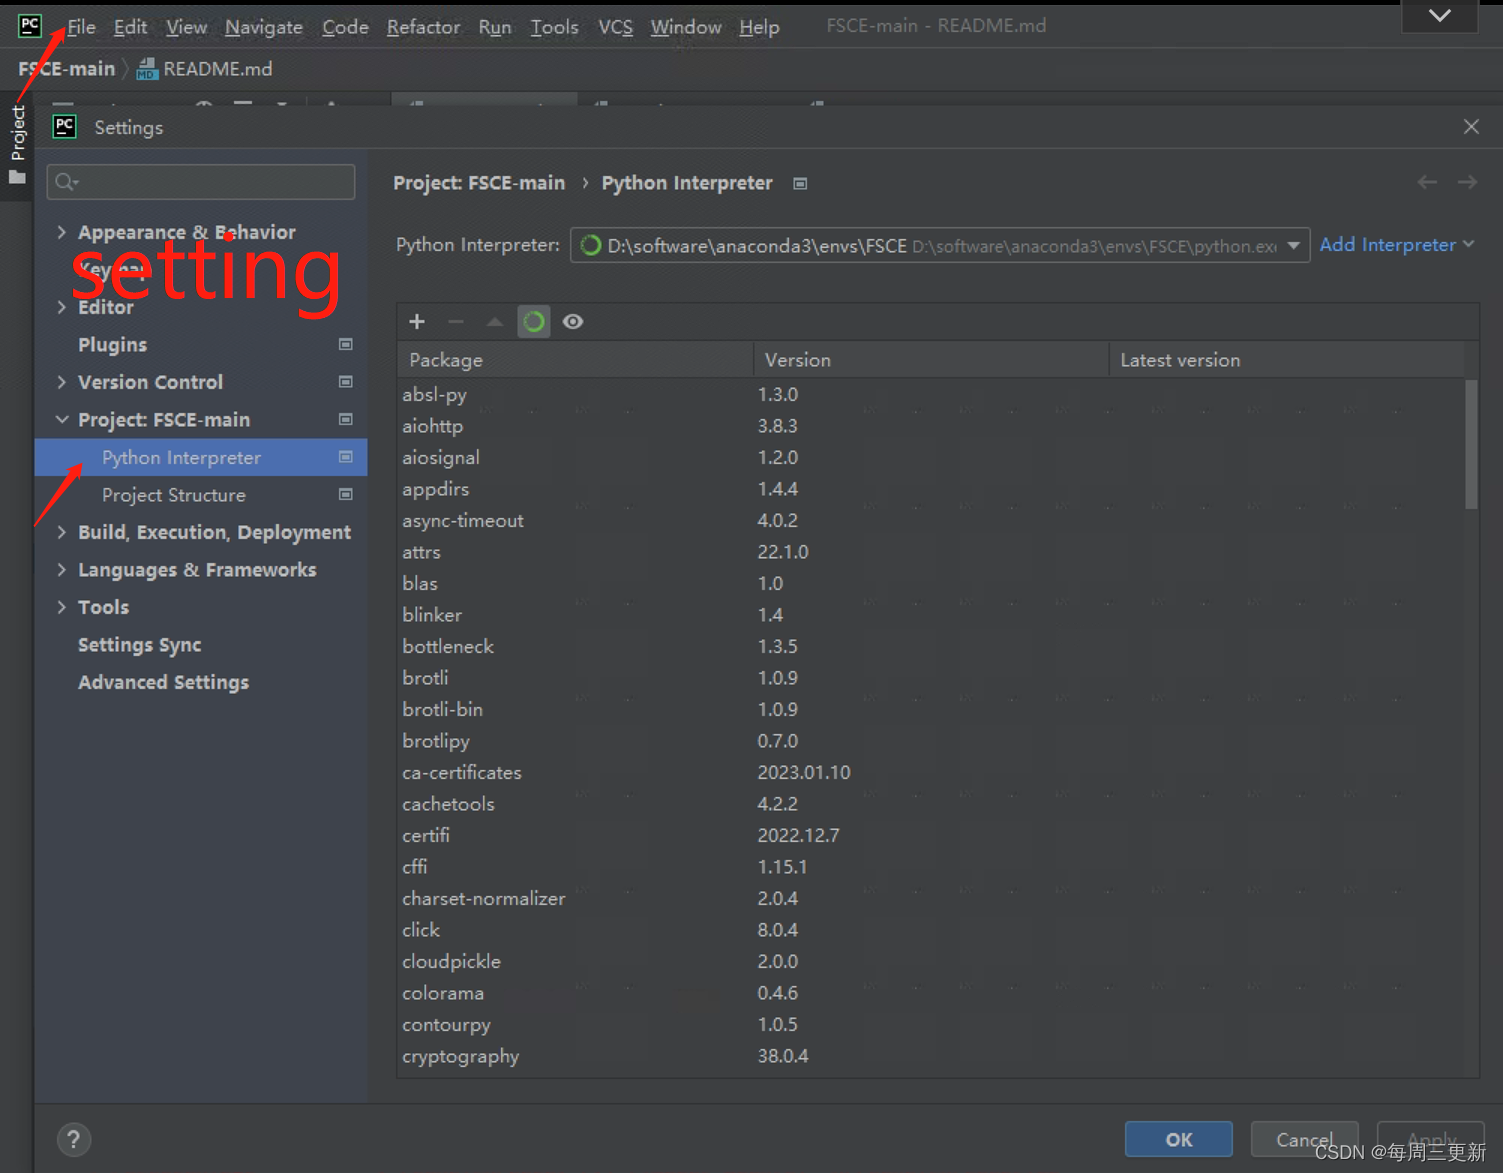Click the Cancel button
The height and width of the screenshot is (1173, 1503).
pos(1304,1139)
